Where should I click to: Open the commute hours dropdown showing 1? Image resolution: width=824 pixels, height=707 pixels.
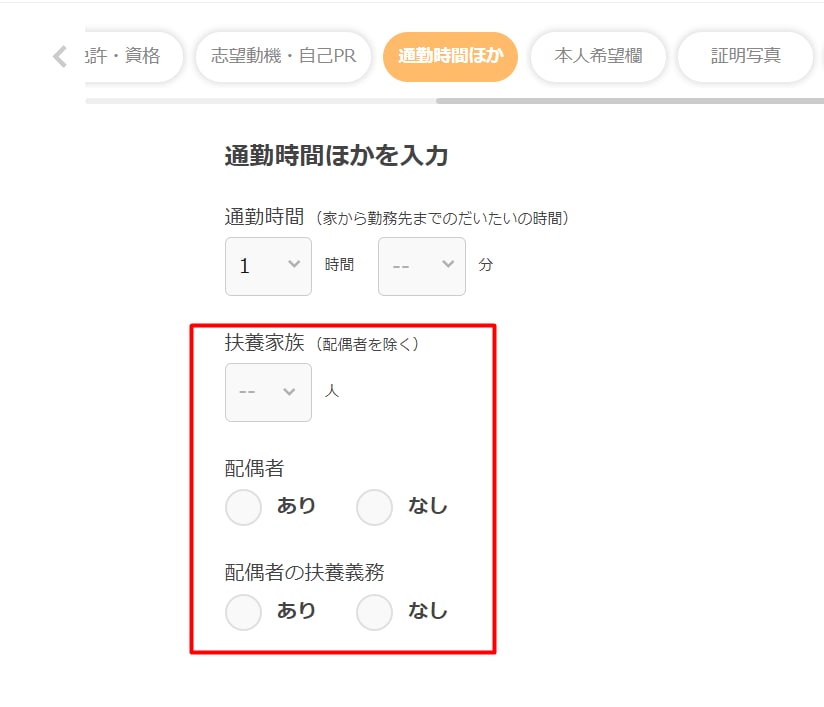267,266
